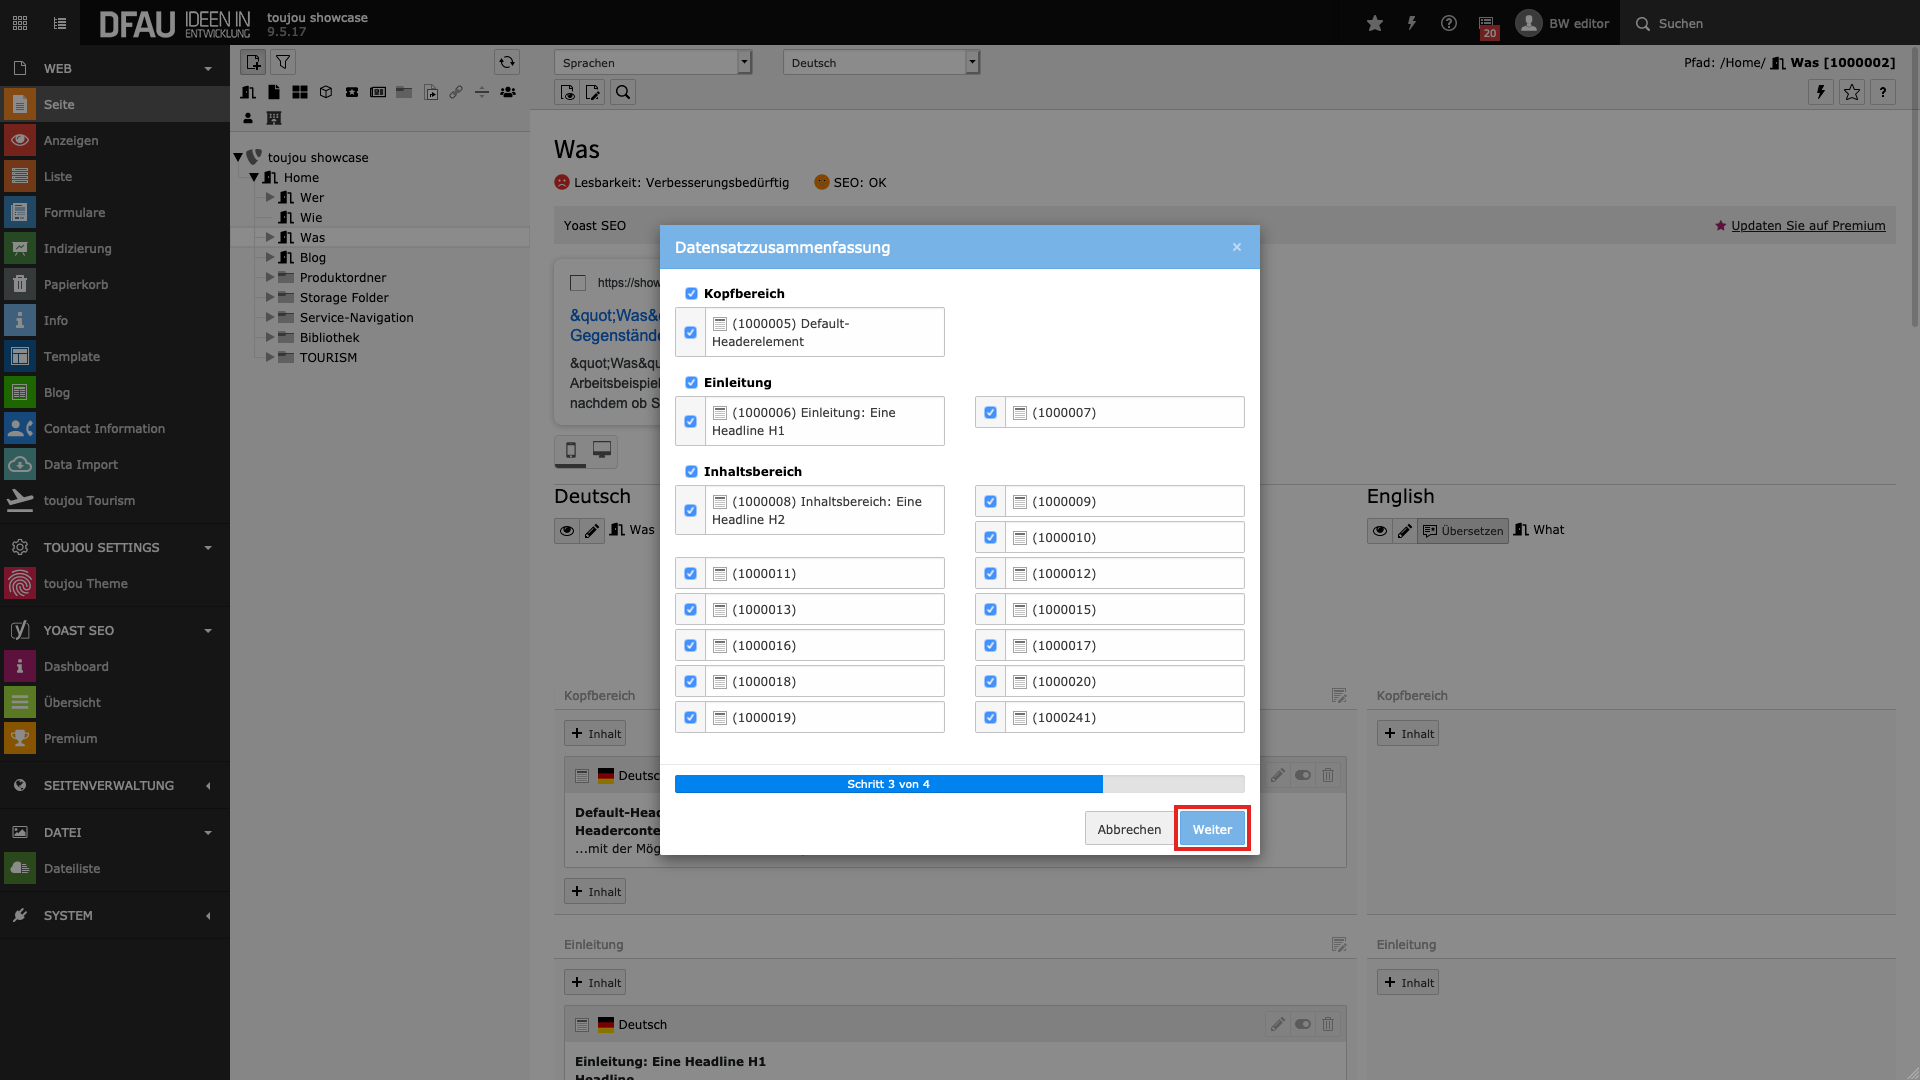Uncheck the record 1000007 checkbox
1920x1080 pixels.
[x=990, y=412]
